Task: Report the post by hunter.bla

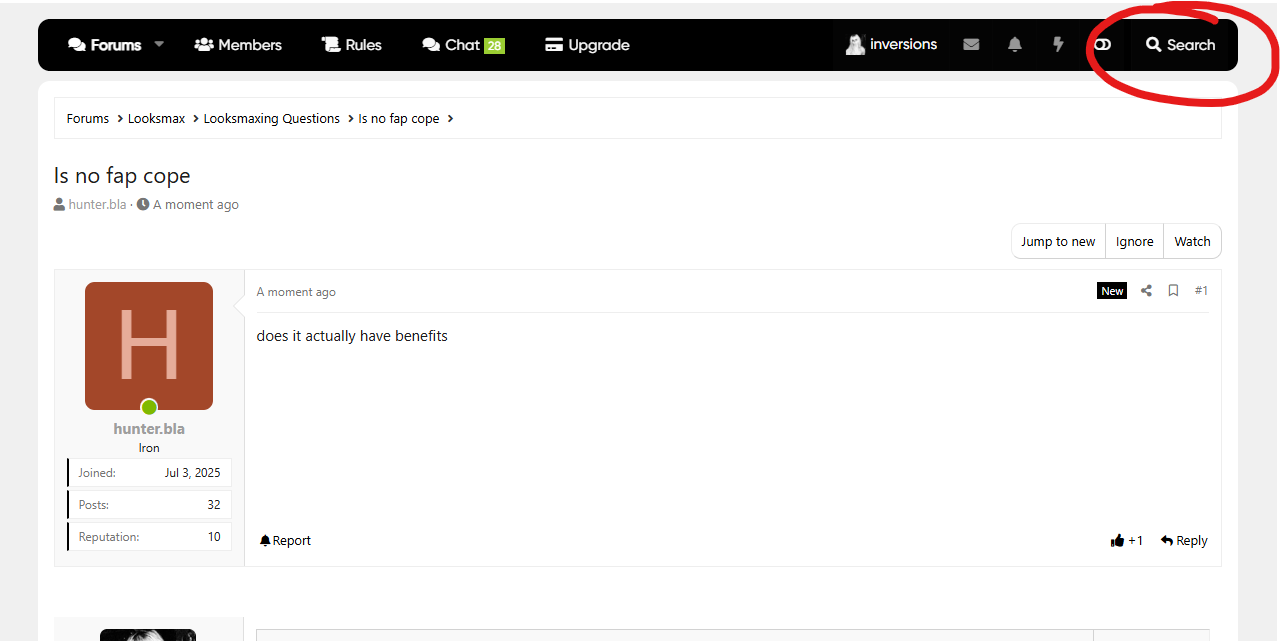Action: [285, 540]
